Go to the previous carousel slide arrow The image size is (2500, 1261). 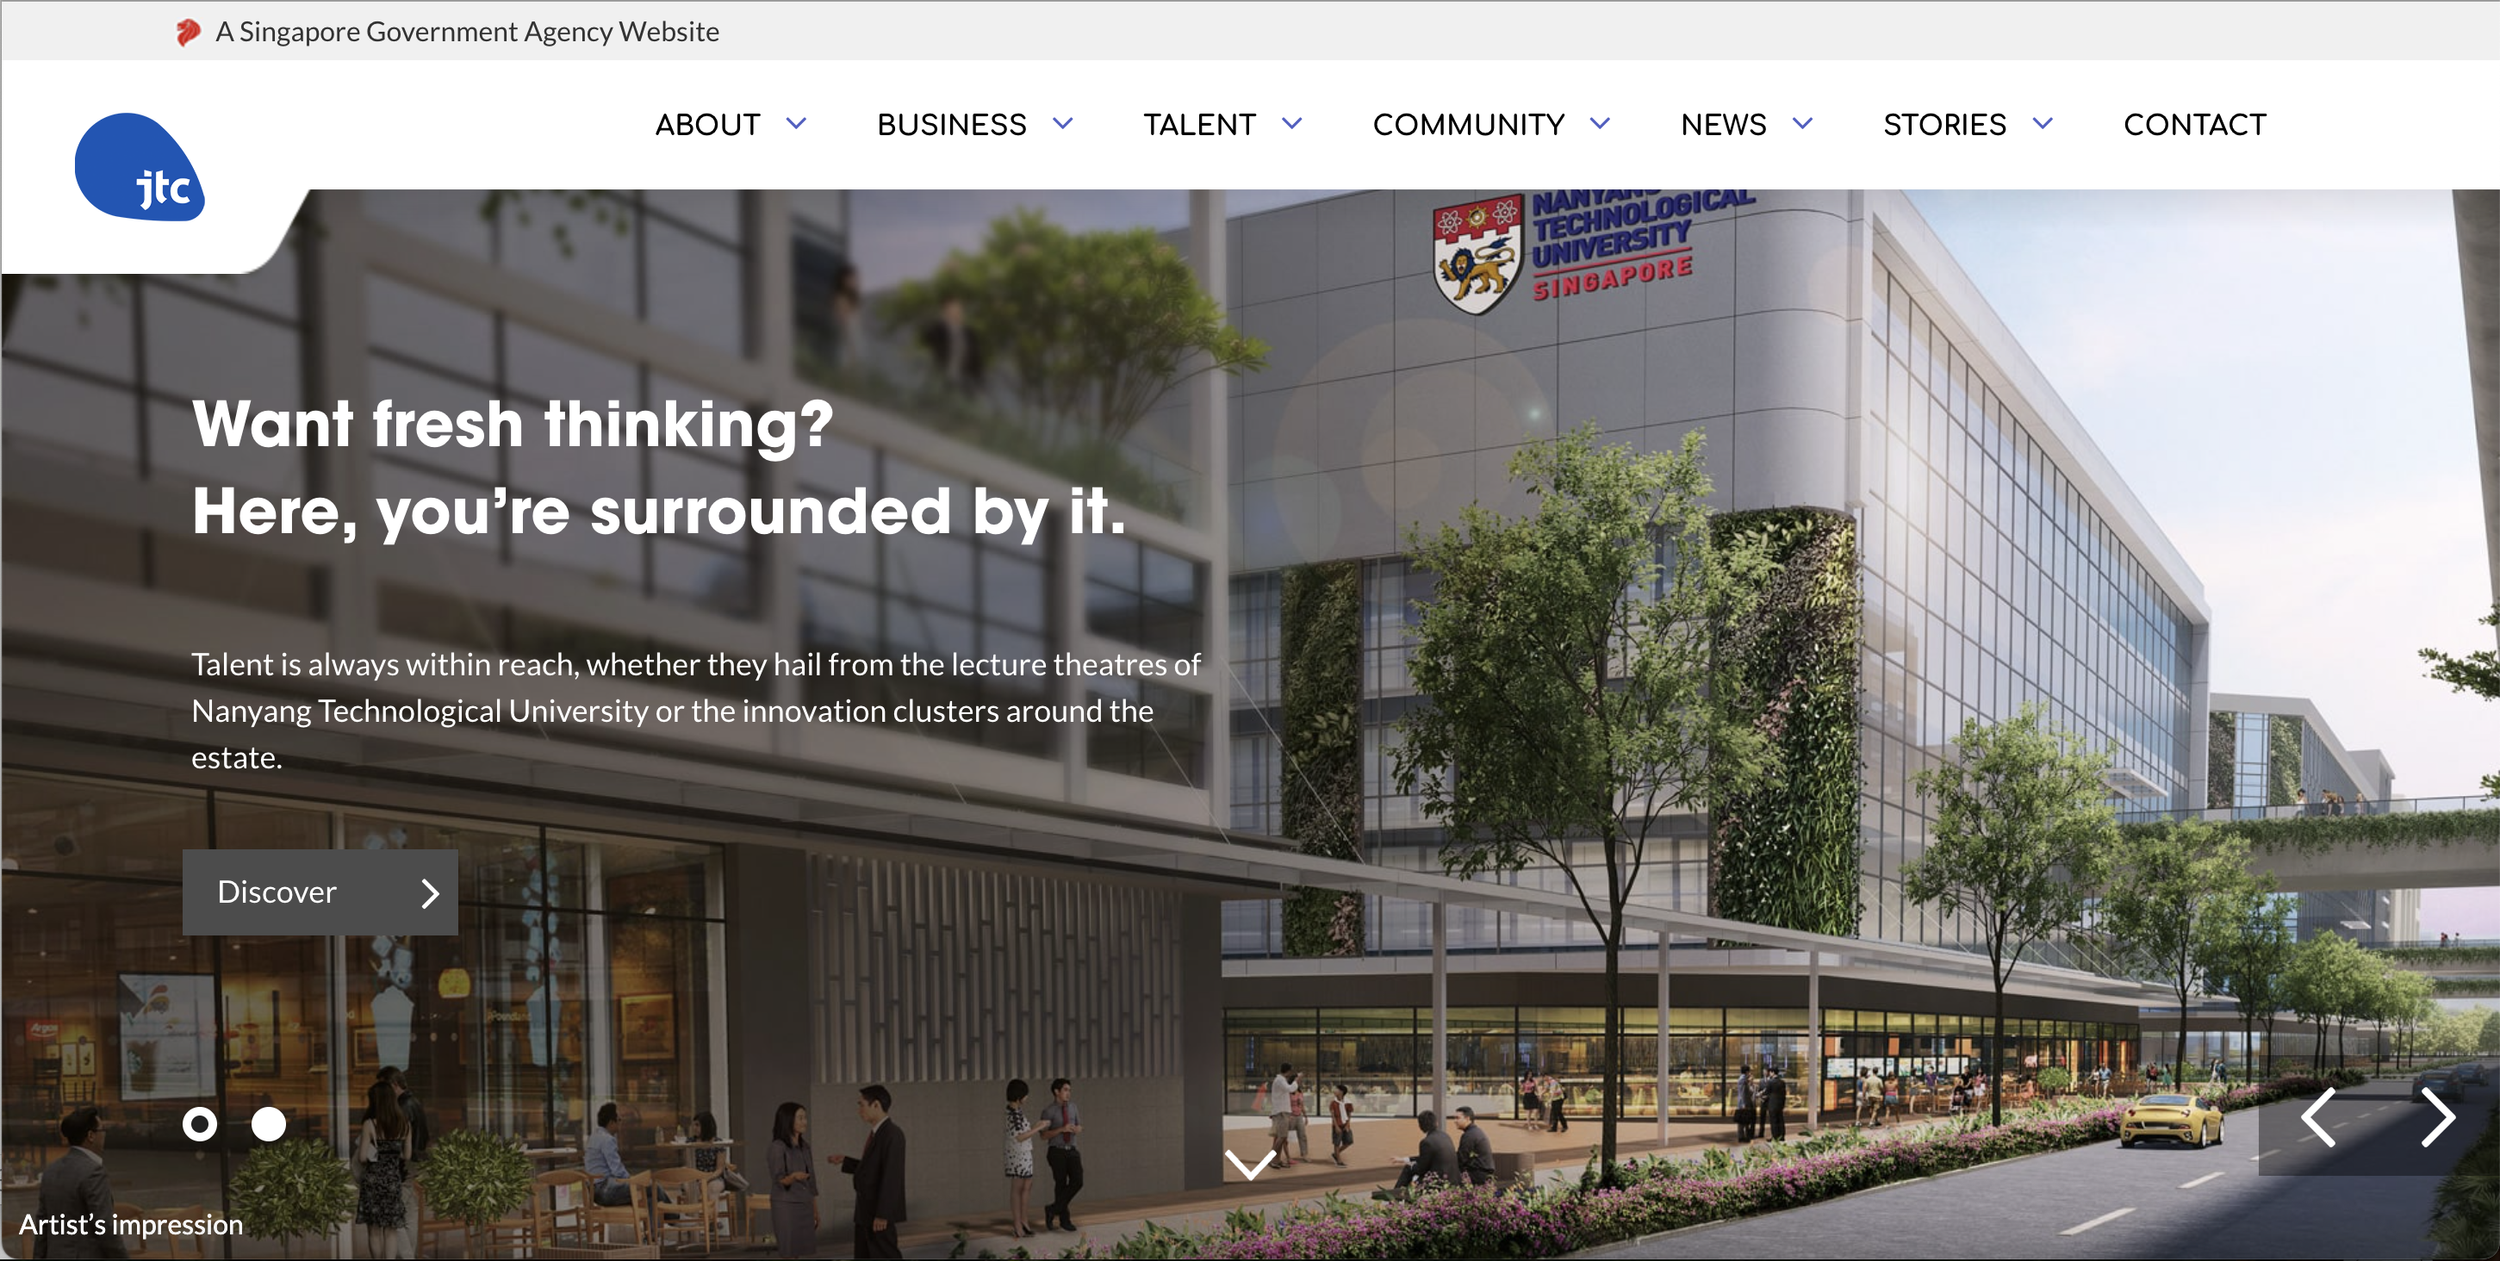click(2318, 1117)
